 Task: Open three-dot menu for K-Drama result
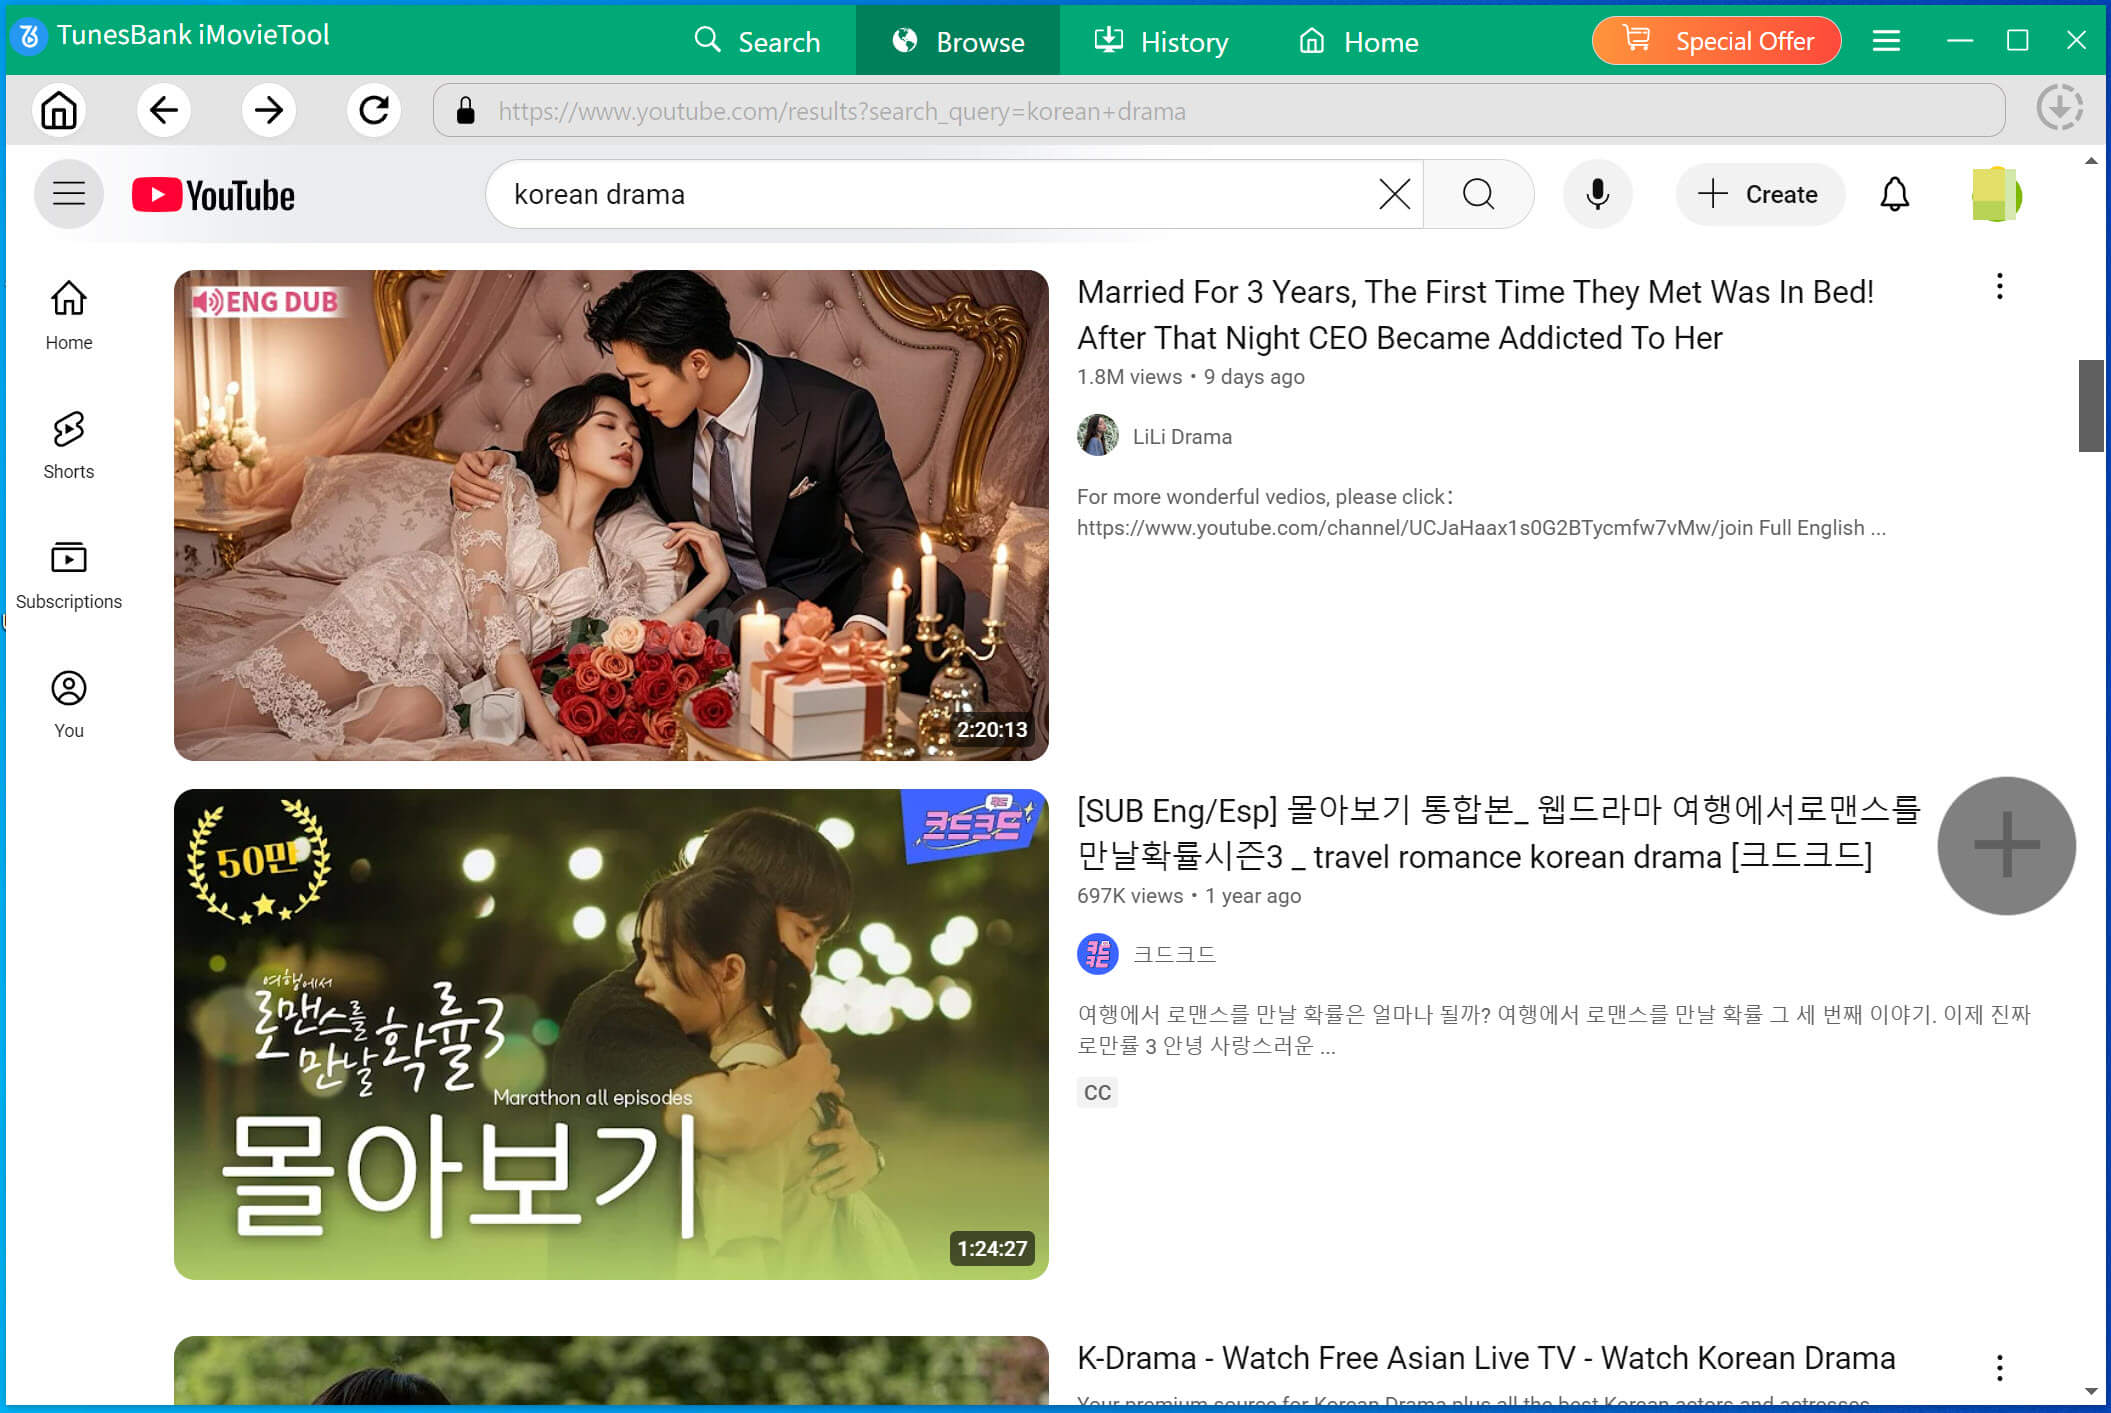click(1999, 1367)
